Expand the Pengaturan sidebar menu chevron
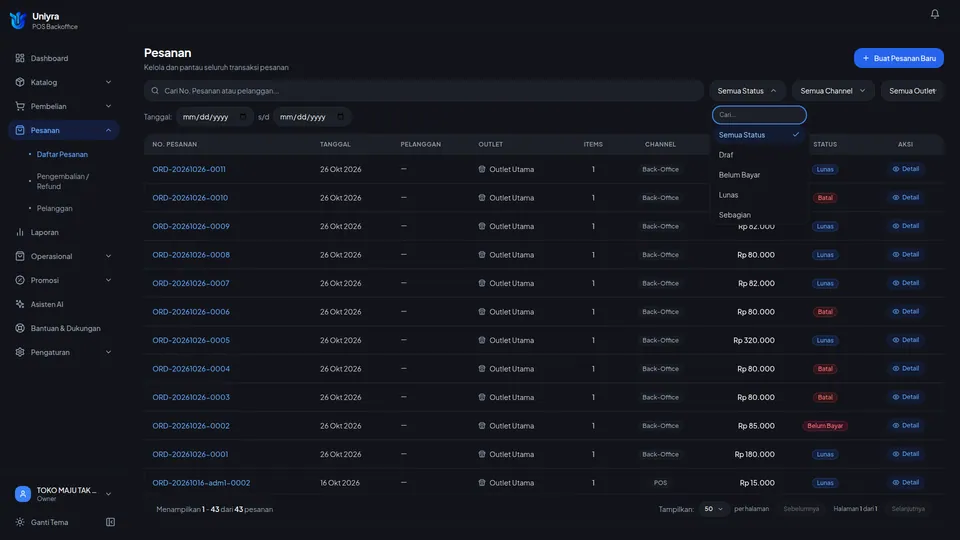Image resolution: width=960 pixels, height=540 pixels. click(x=108, y=352)
